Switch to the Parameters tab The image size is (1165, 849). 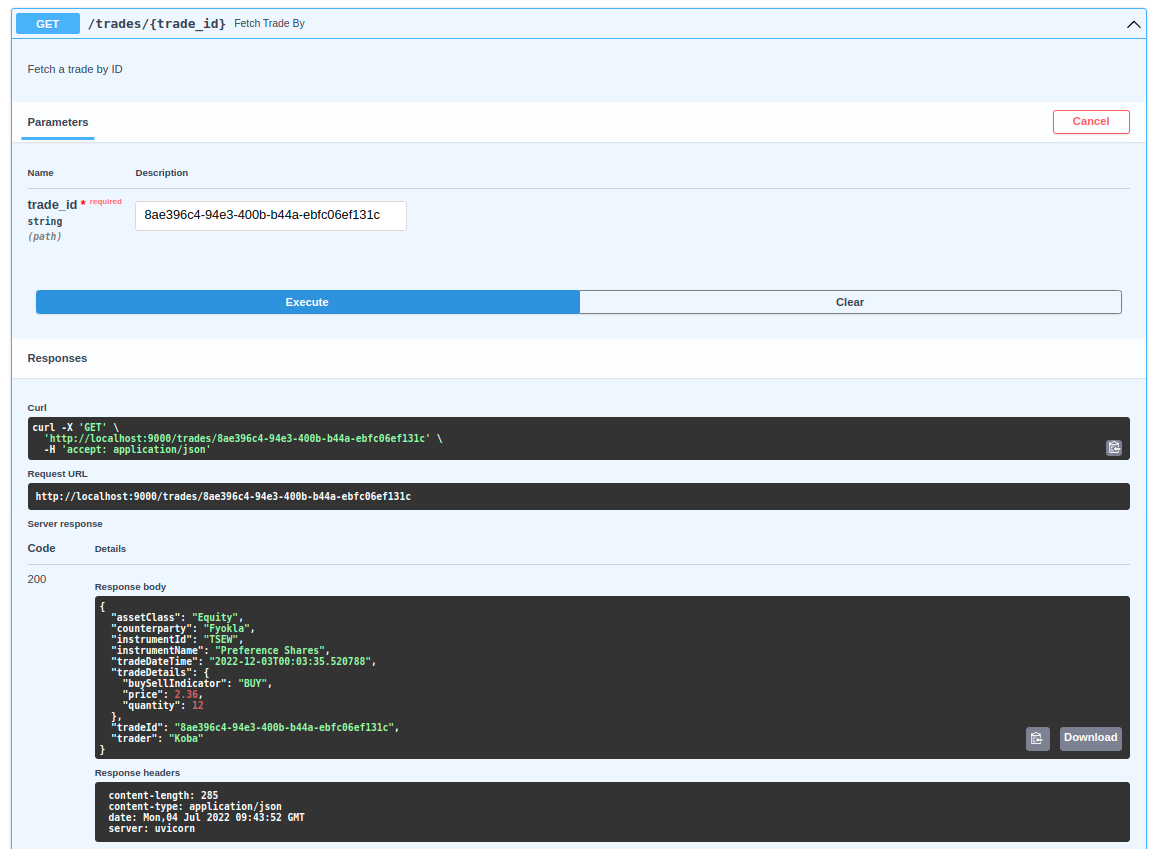(x=57, y=122)
